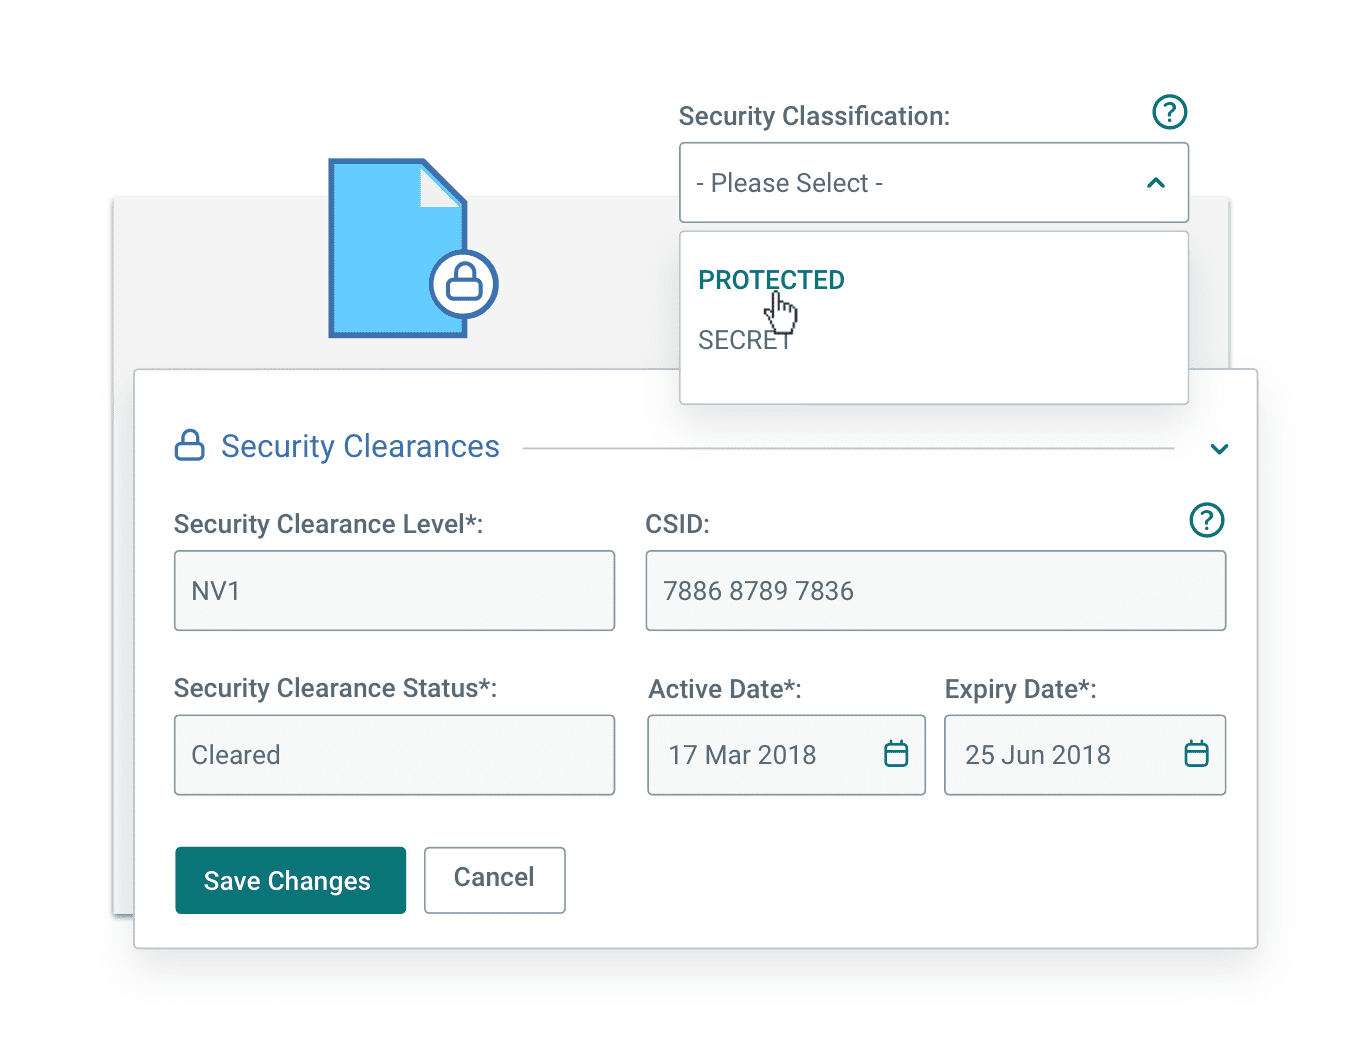
Task: Click the CSID number field
Action: click(935, 590)
